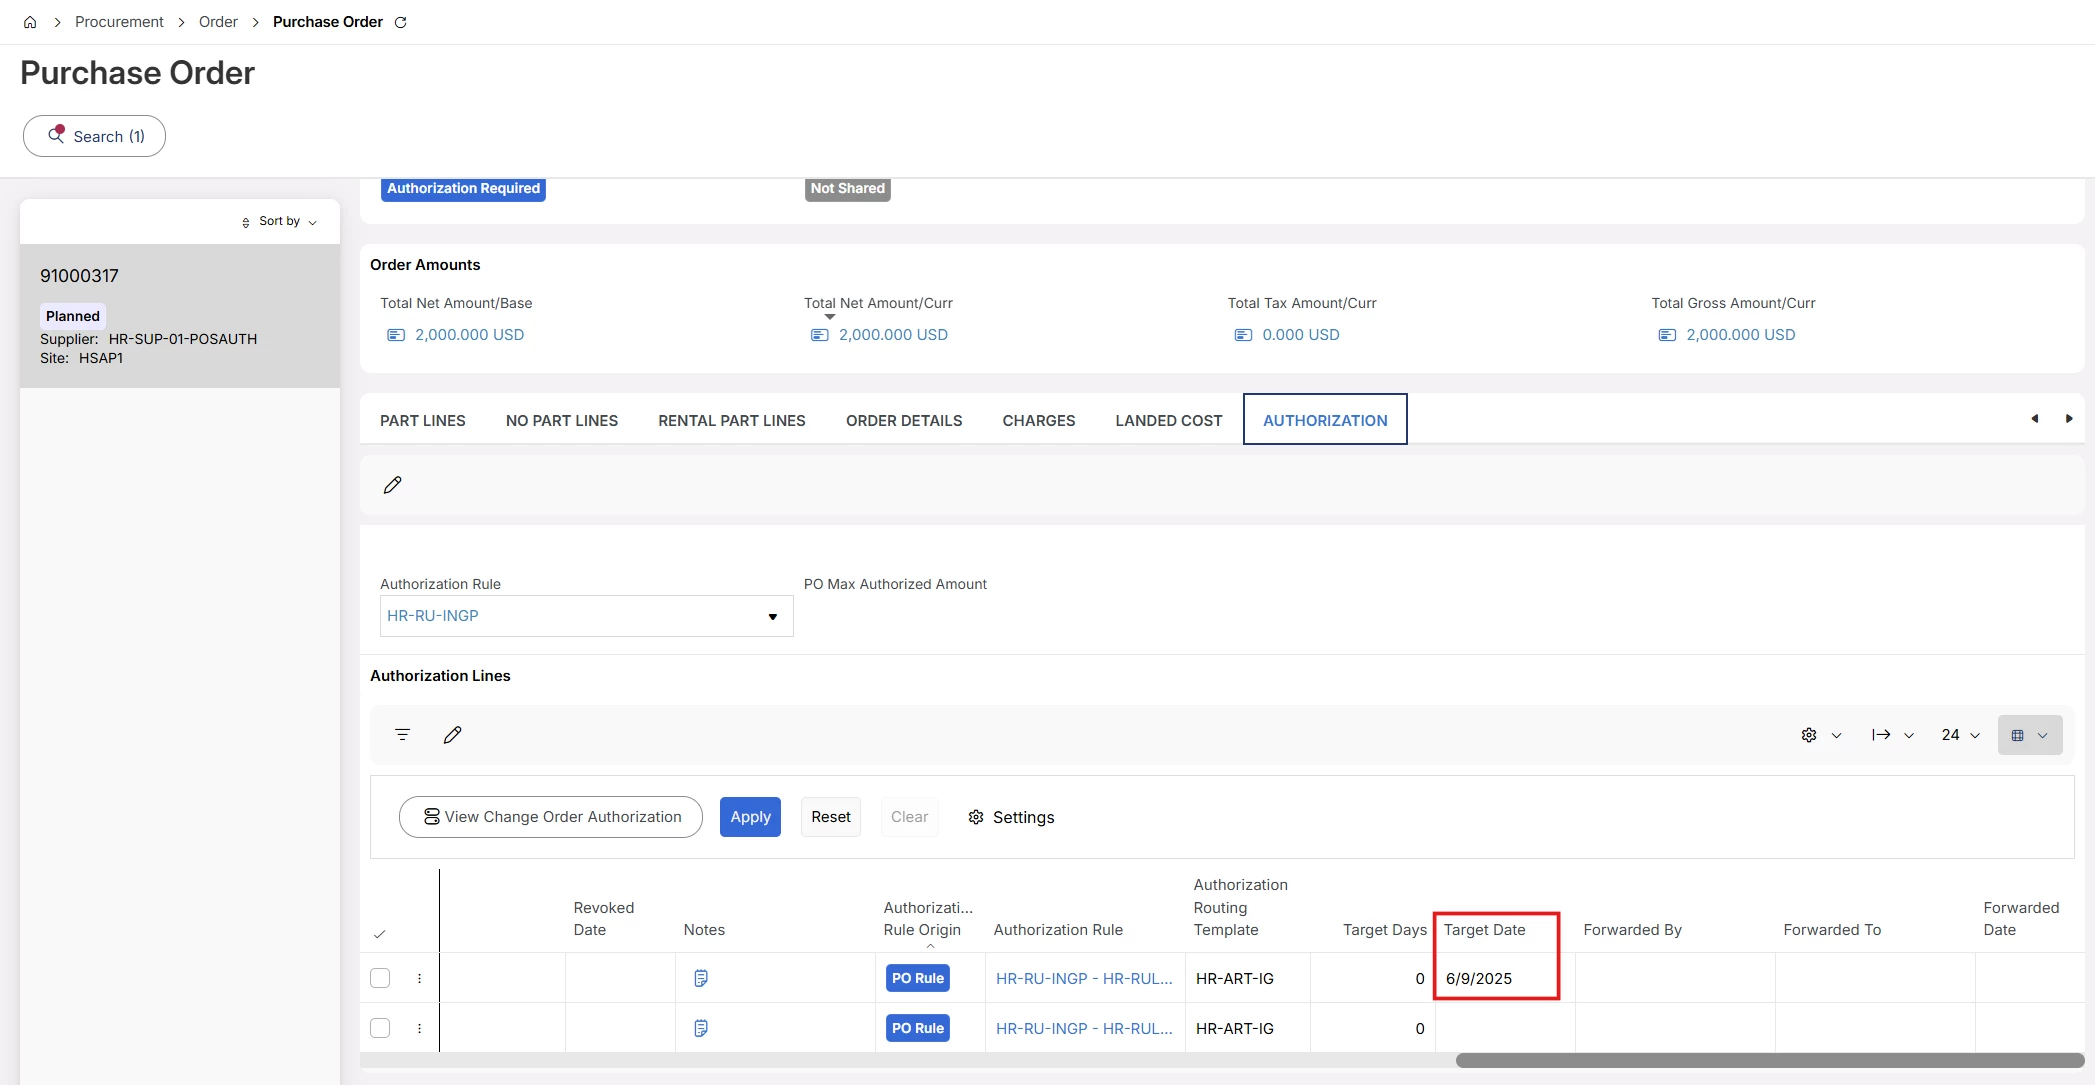The width and height of the screenshot is (2095, 1085).
Task: Open the Sort by dropdown
Action: tap(279, 221)
